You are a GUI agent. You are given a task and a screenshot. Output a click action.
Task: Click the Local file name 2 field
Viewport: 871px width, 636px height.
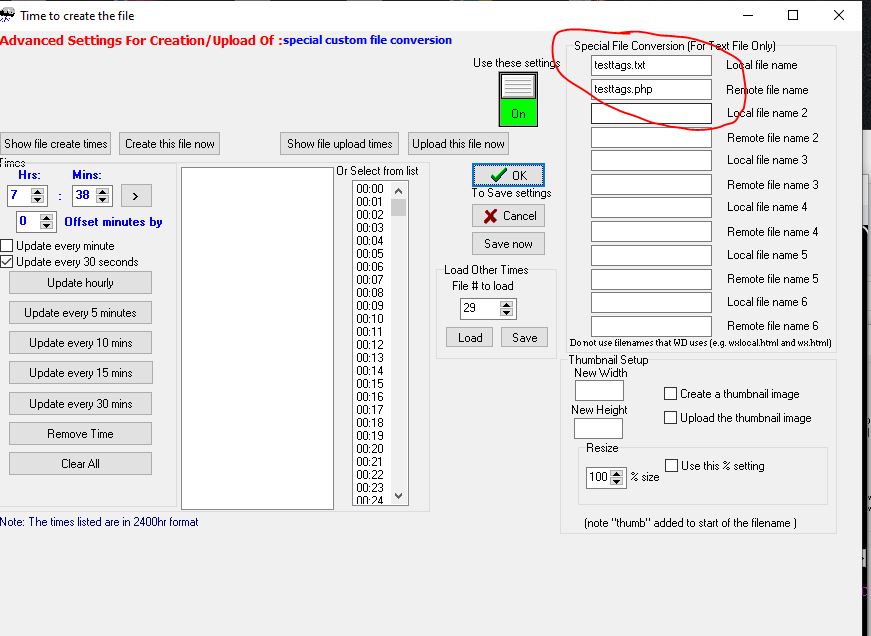(651, 113)
